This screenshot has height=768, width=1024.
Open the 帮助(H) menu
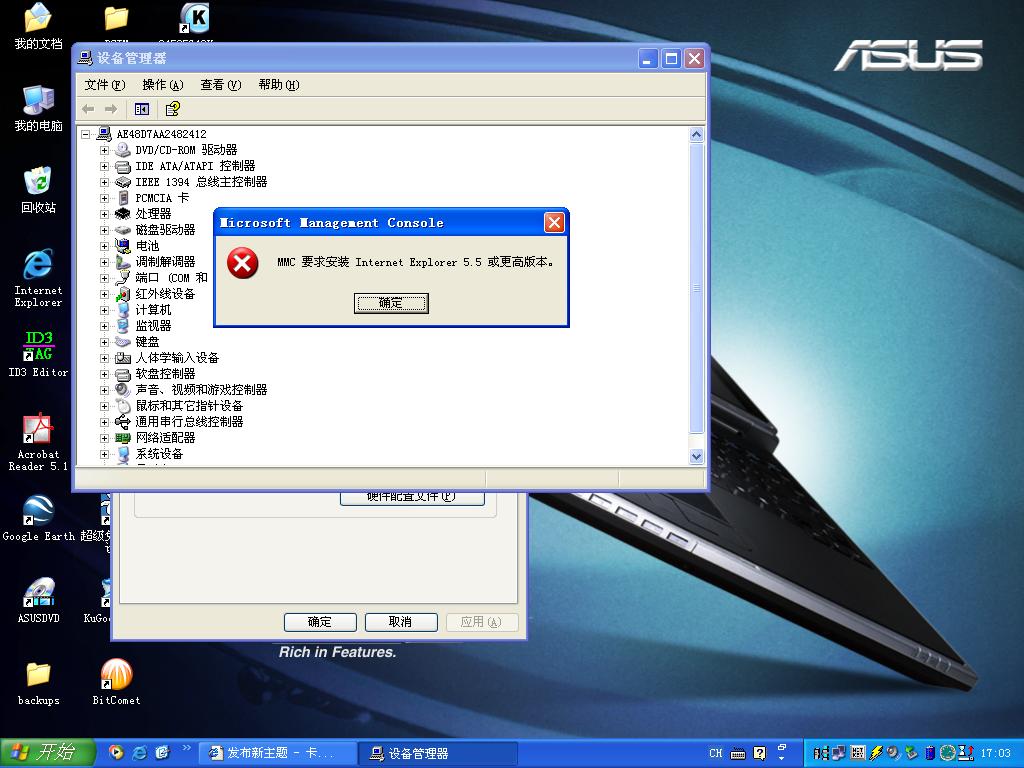[x=279, y=85]
